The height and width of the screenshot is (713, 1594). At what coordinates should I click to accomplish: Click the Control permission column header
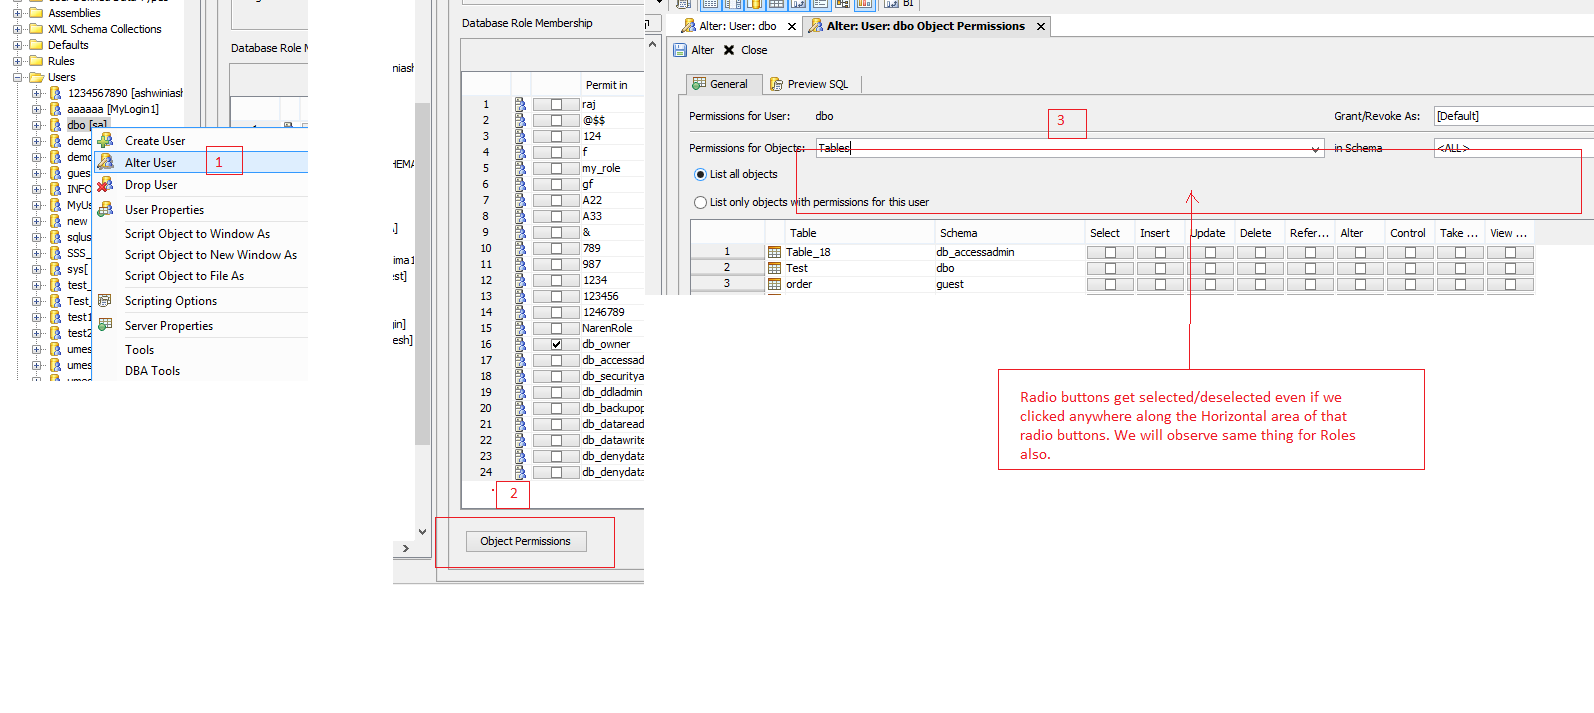click(x=1409, y=233)
